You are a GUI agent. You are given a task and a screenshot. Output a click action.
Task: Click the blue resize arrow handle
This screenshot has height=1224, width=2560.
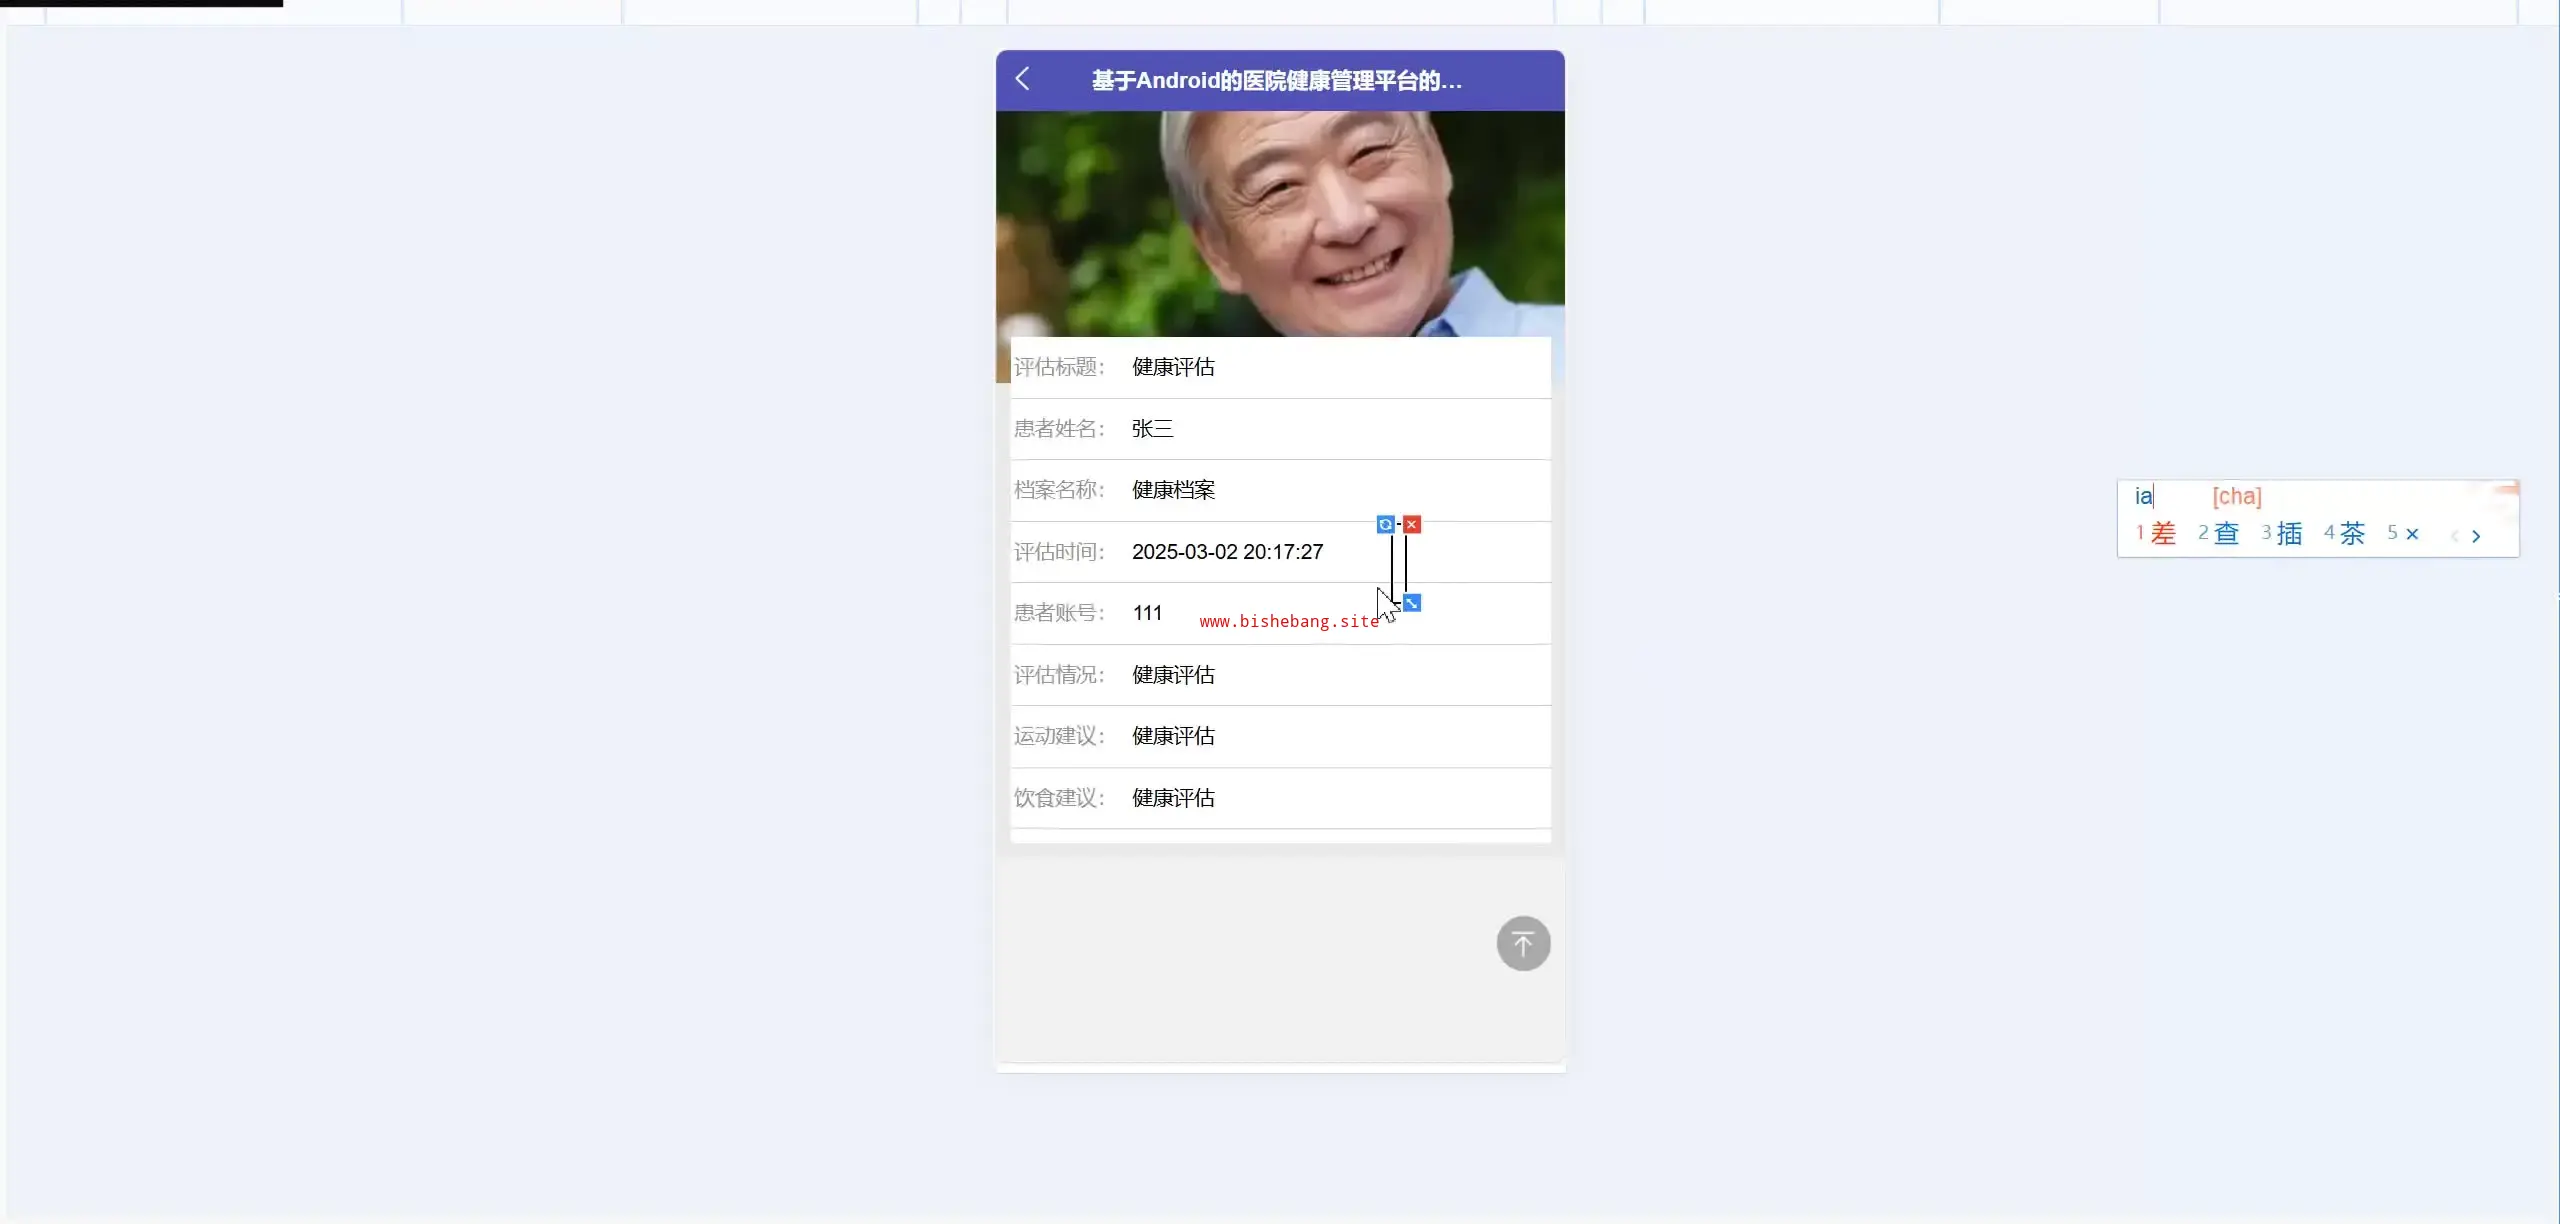pyautogui.click(x=1412, y=603)
